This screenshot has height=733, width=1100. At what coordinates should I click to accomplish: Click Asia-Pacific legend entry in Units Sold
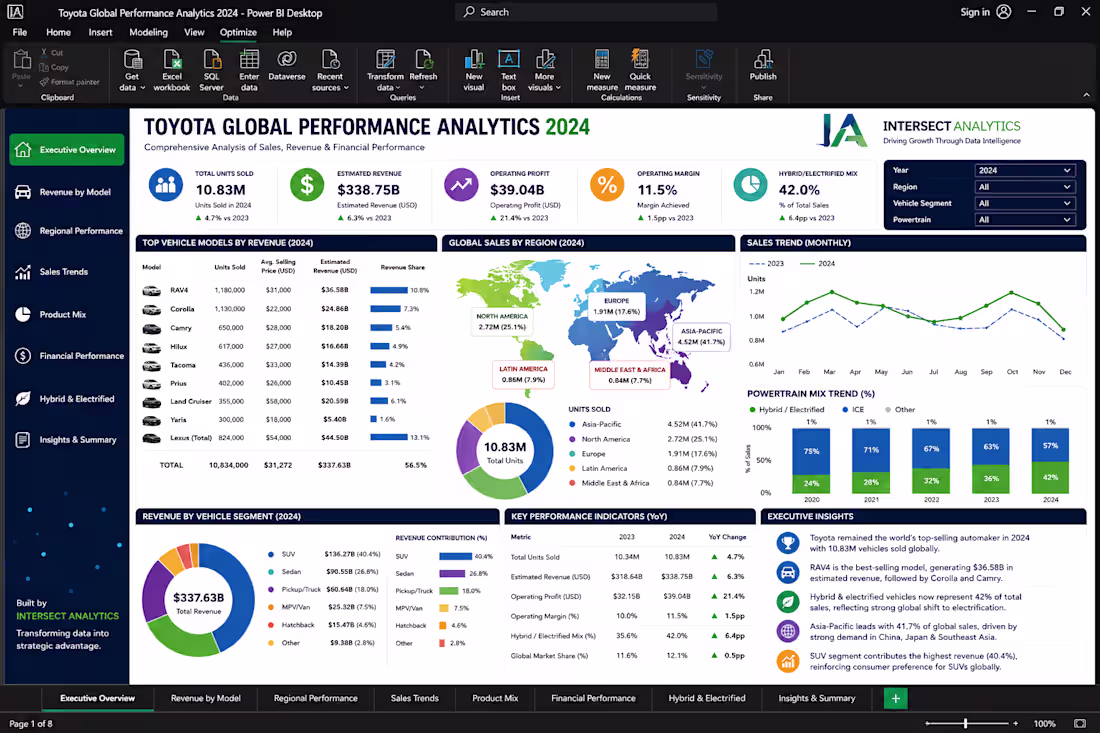coord(595,424)
